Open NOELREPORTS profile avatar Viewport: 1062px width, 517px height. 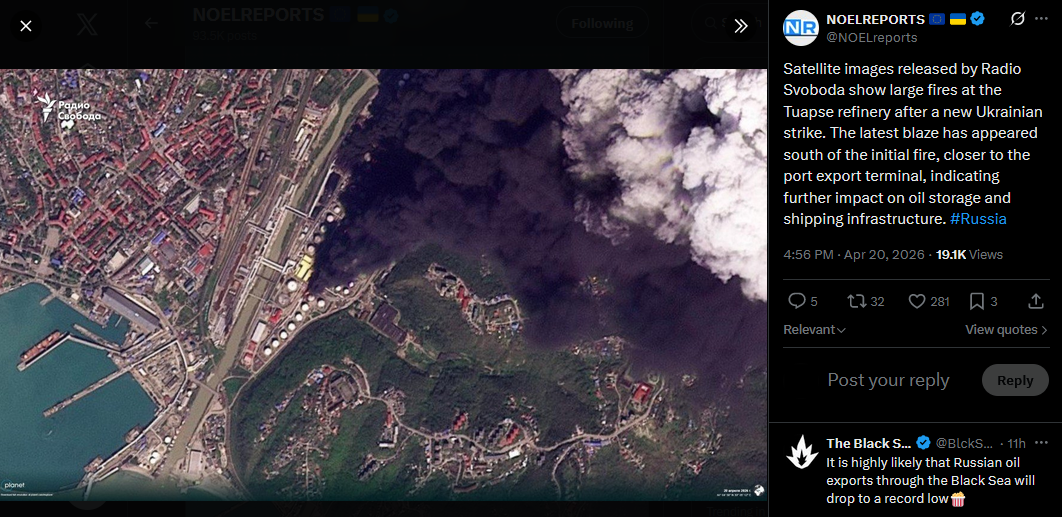point(801,28)
